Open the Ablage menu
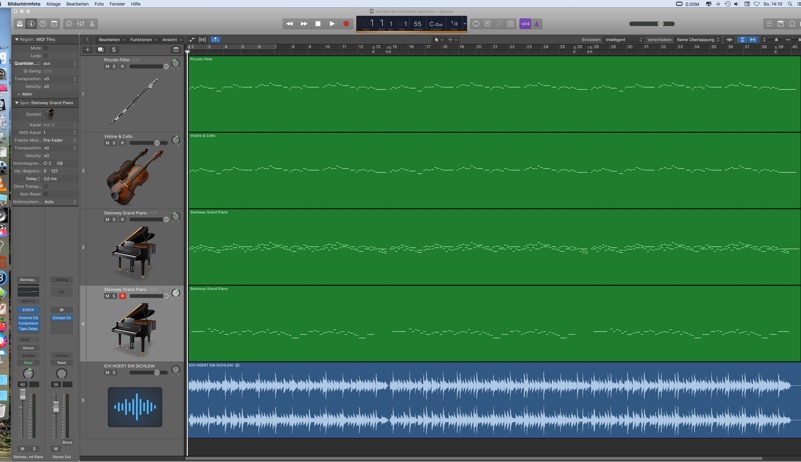801x462 pixels. pos(53,4)
